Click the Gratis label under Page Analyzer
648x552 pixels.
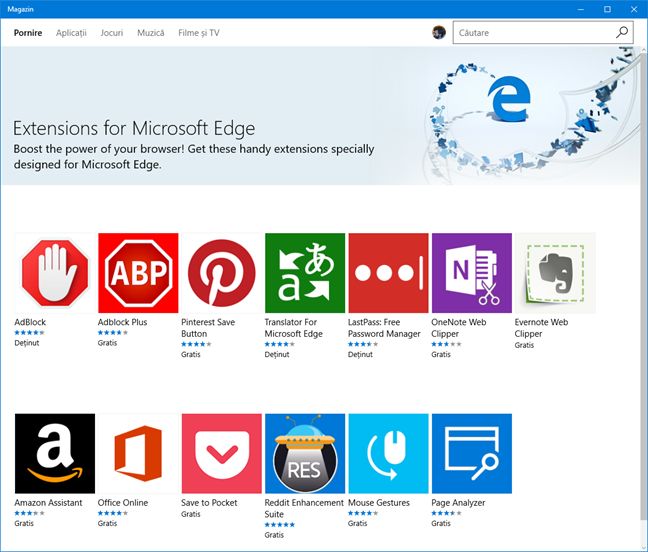441,523
